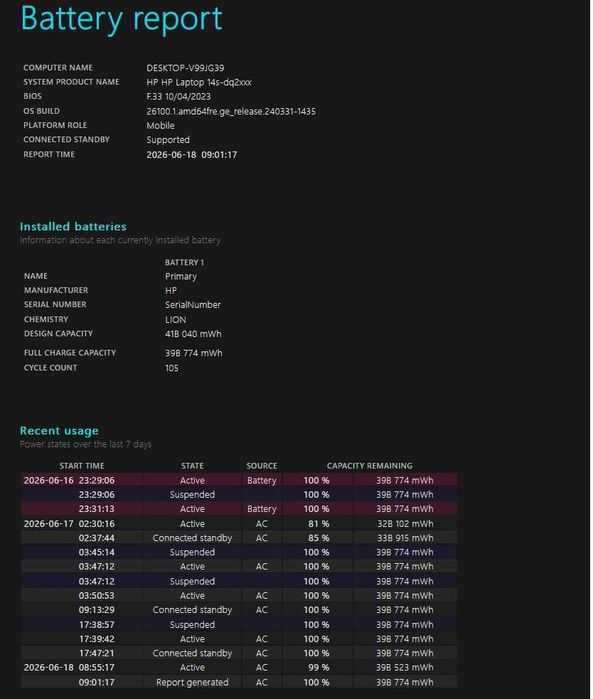Click the SOURCE column header
Viewport: 593px width, 699px height.
click(262, 465)
